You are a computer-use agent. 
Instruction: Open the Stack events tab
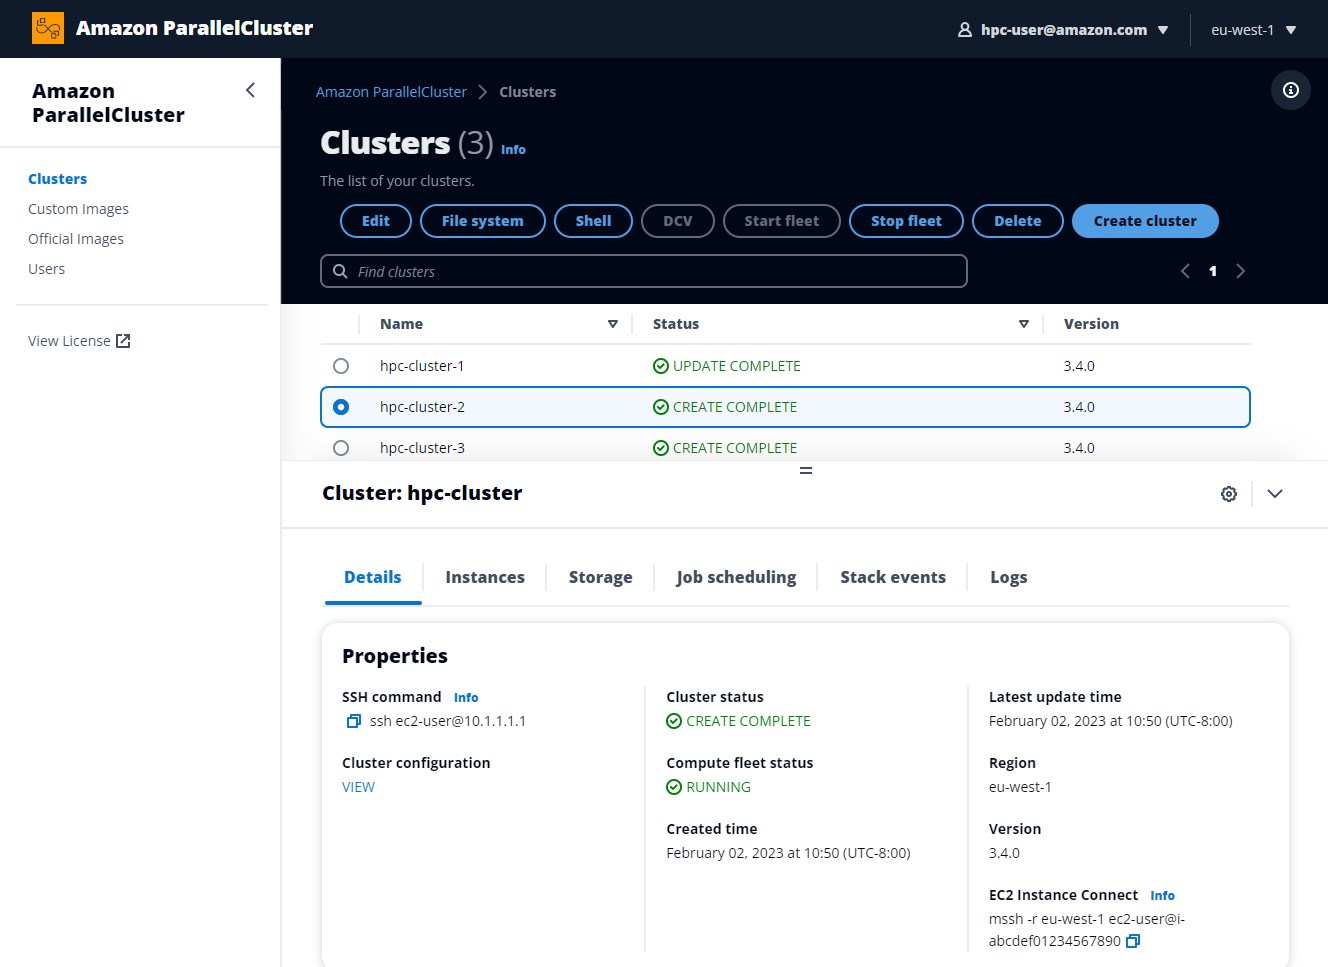pos(892,577)
